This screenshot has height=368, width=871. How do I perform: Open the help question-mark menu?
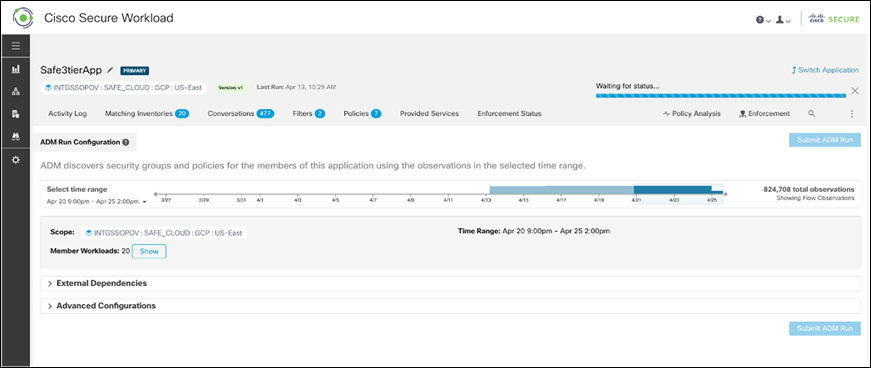763,20
